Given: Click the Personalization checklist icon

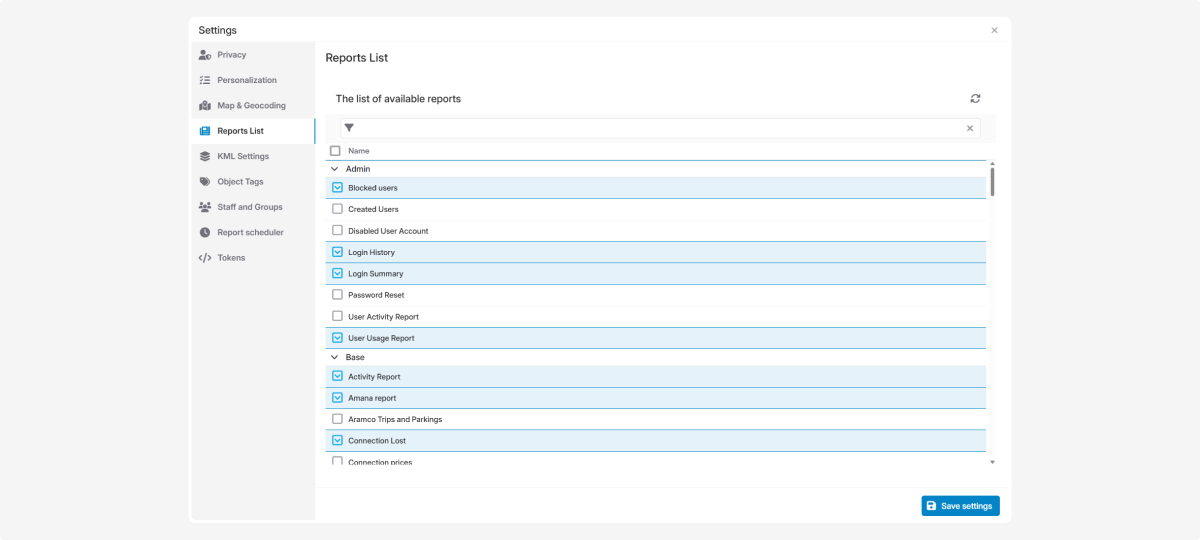Looking at the screenshot, I should 205,80.
